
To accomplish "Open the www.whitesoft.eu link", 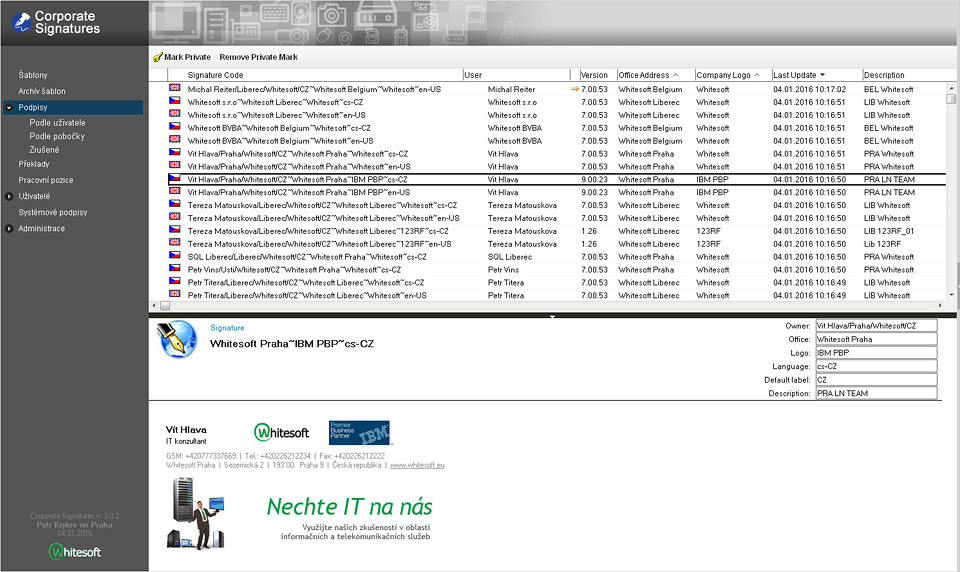I will (x=417, y=465).
